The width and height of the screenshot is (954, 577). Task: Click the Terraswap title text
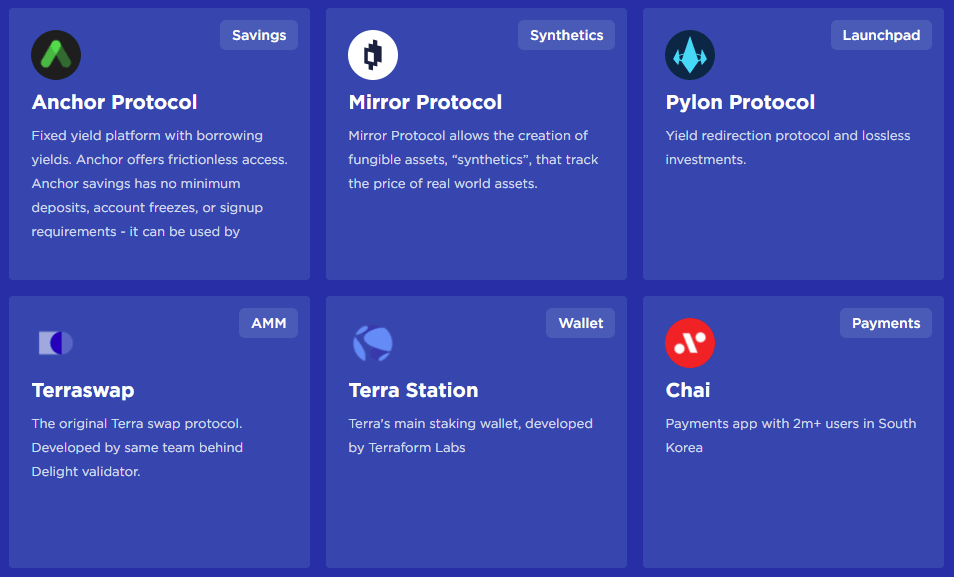[83, 390]
